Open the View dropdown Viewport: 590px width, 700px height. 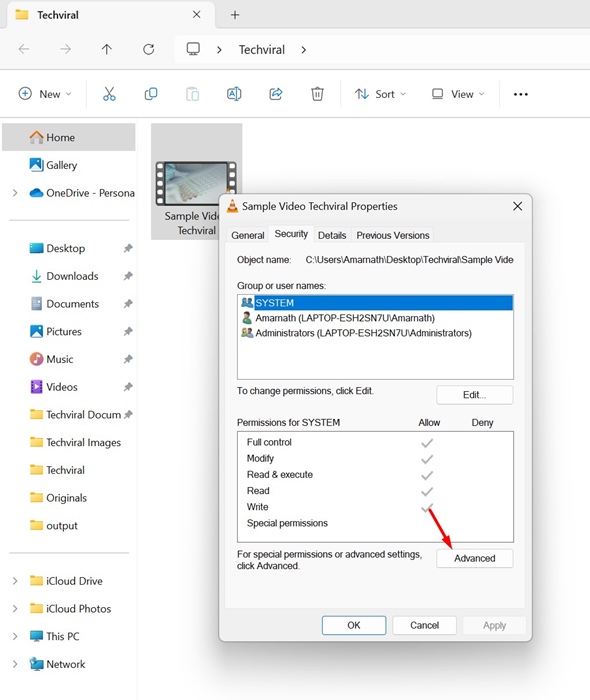(458, 94)
